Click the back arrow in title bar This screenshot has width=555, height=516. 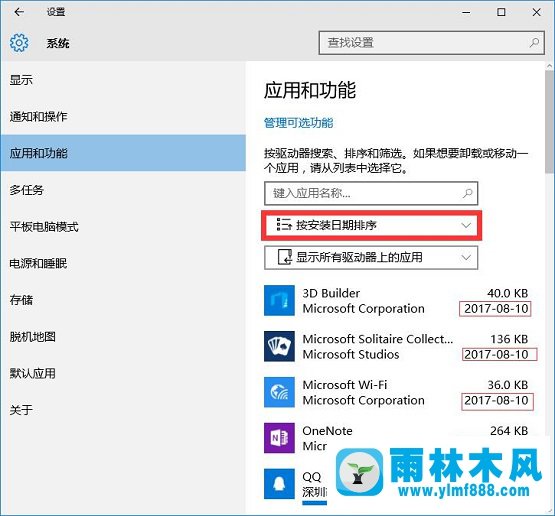pos(19,12)
